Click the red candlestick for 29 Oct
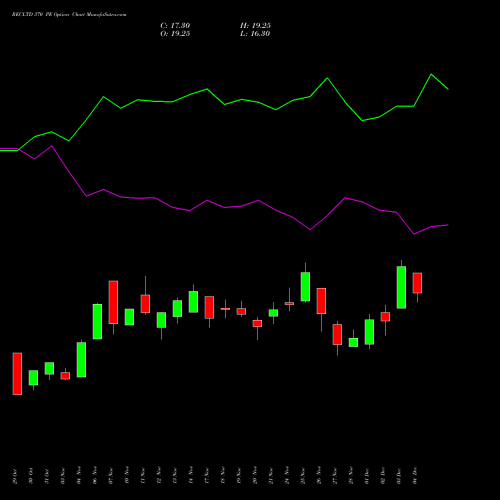 pyautogui.click(x=17, y=374)
